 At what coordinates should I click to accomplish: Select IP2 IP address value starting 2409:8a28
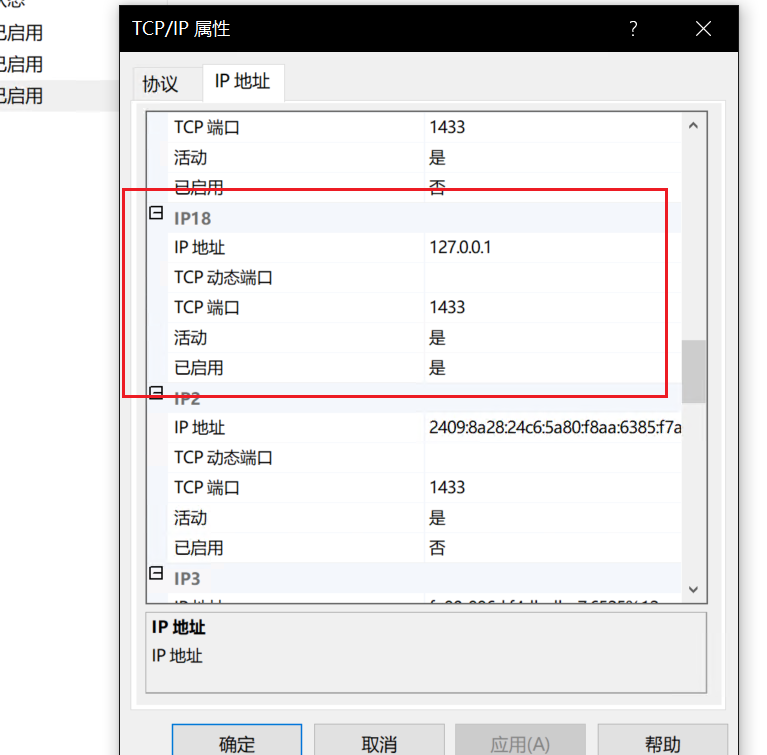(x=553, y=428)
